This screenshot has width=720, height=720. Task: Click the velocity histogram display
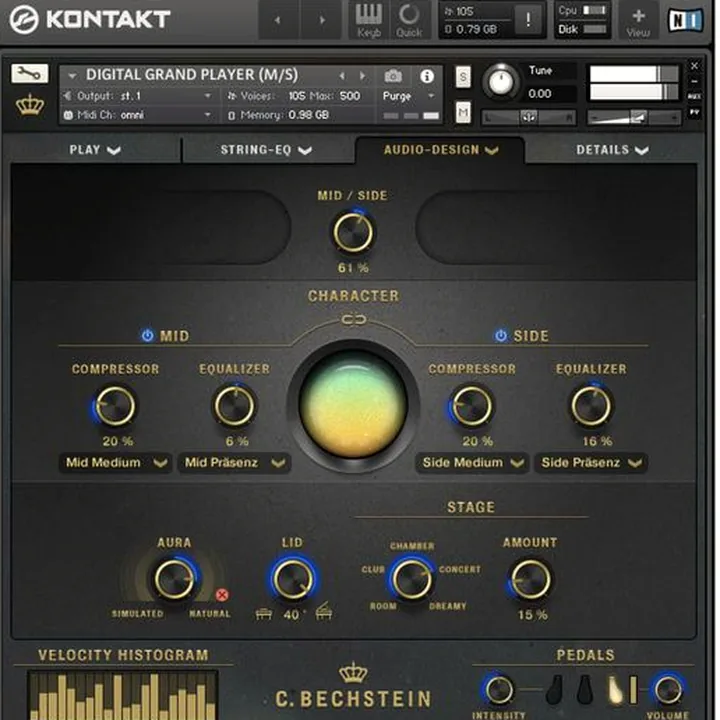123,695
